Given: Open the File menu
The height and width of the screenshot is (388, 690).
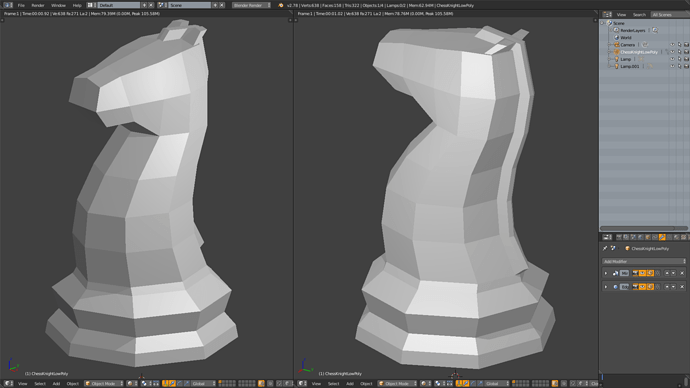Looking at the screenshot, I should pos(21,5).
